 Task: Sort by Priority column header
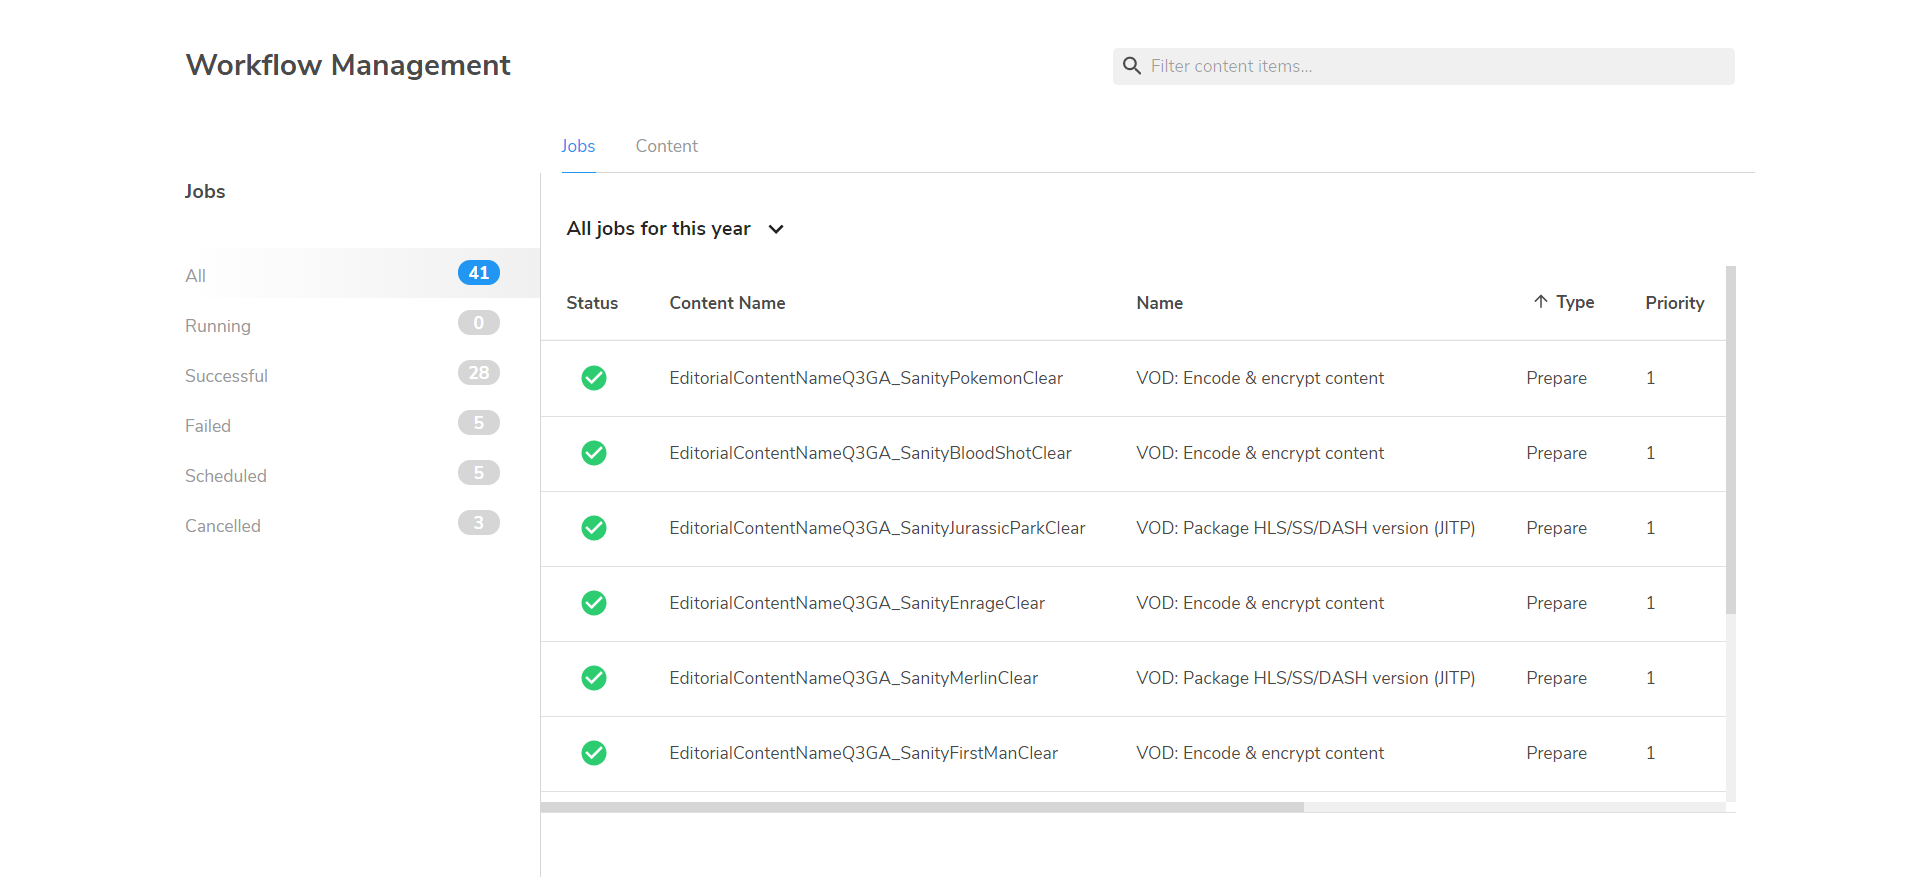1674,303
